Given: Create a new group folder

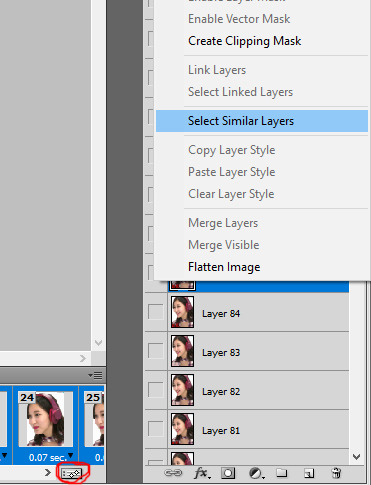Looking at the screenshot, I should tap(282, 473).
